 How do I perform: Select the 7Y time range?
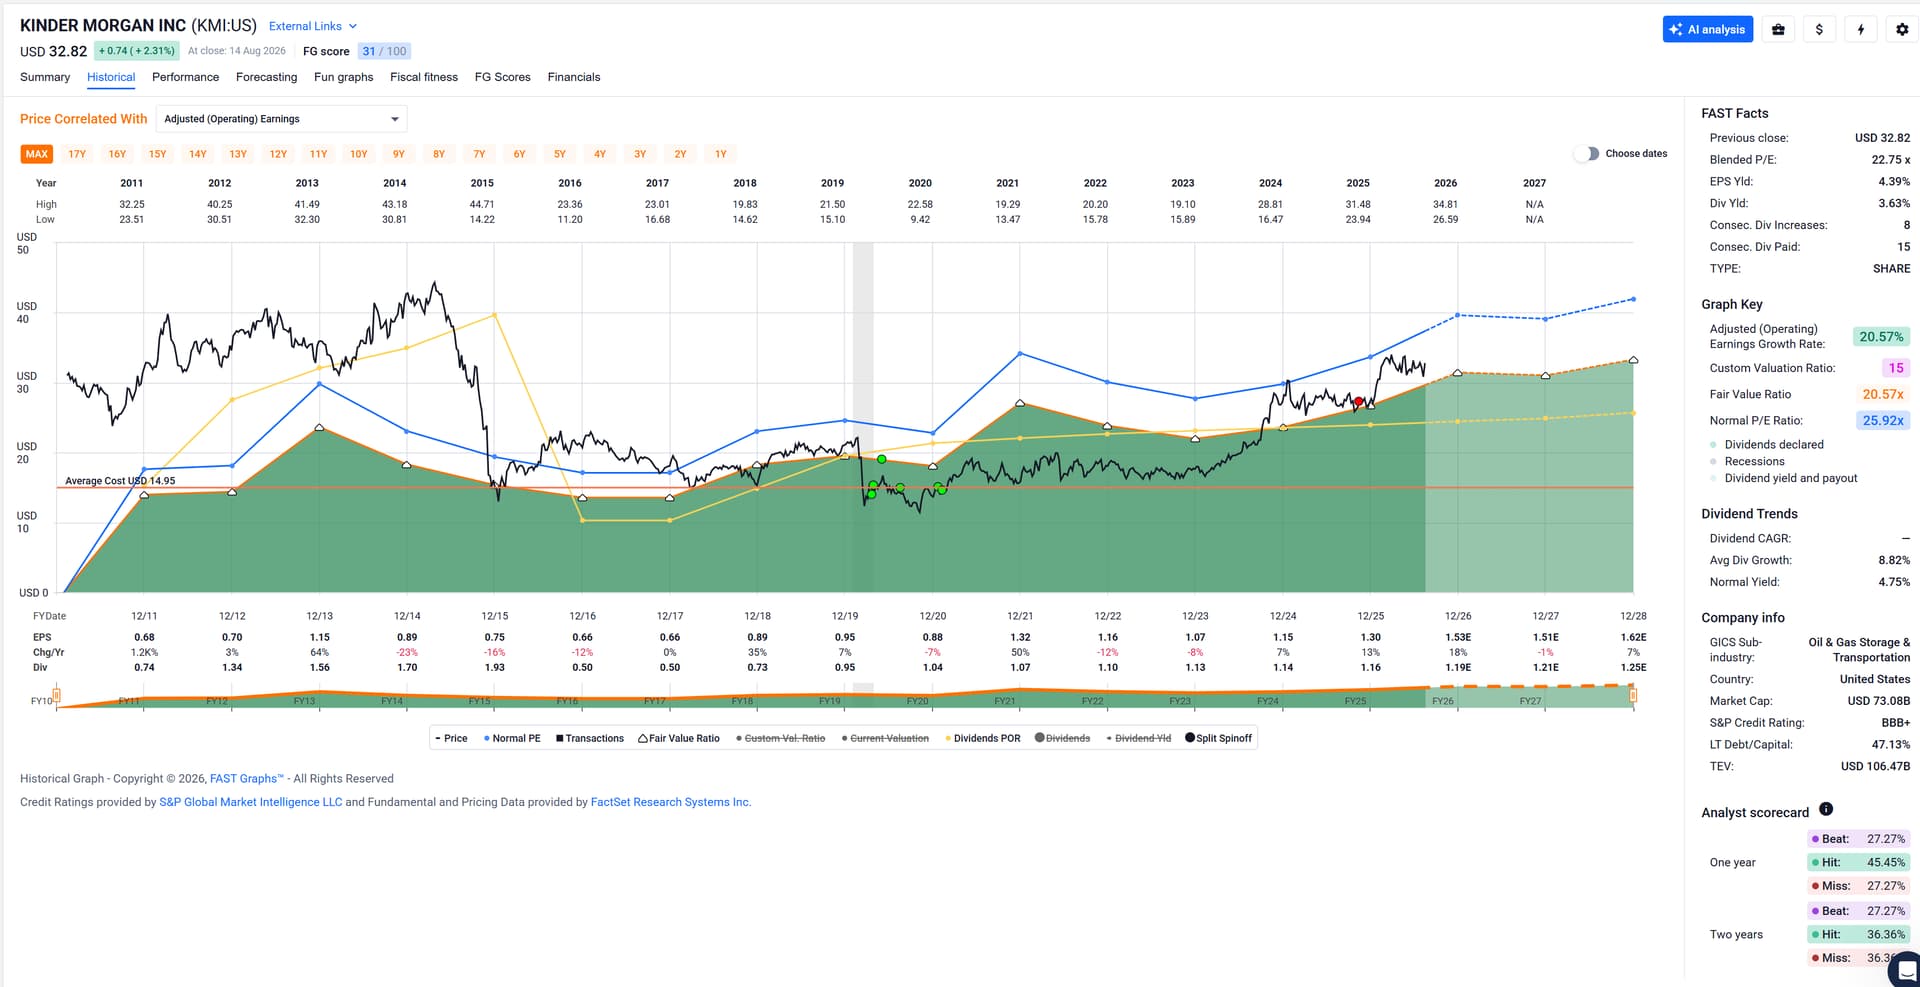(x=479, y=154)
